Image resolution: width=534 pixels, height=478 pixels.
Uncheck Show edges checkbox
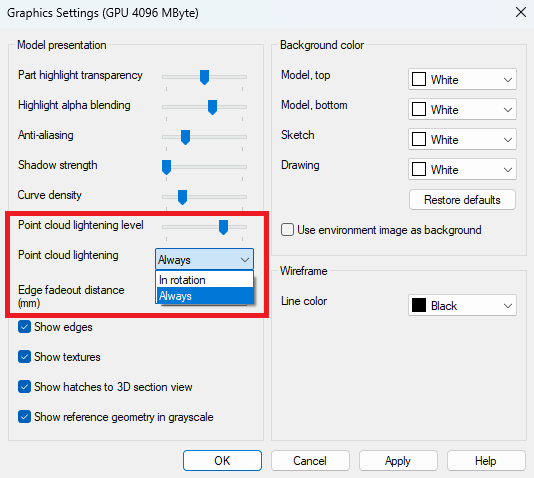tap(25, 327)
